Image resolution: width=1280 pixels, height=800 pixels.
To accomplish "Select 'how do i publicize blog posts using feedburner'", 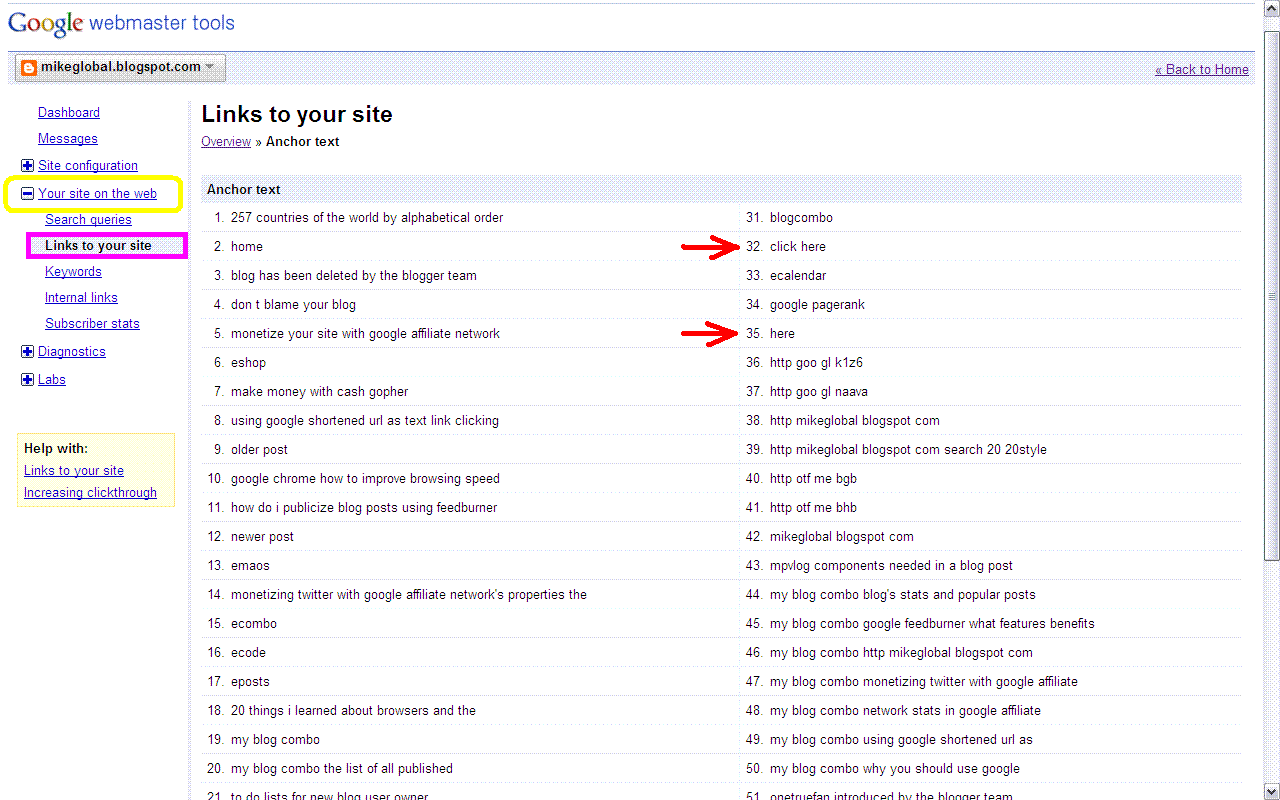I will [364, 508].
